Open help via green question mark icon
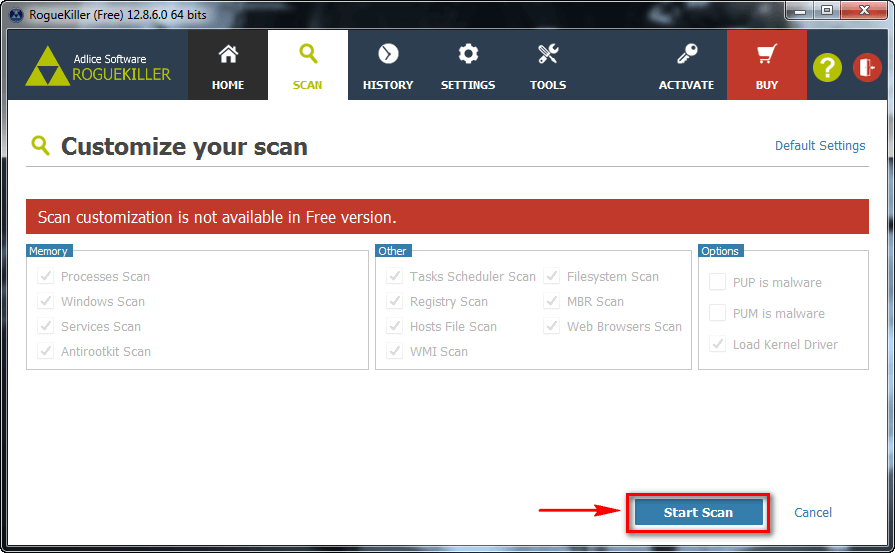Viewport: 895px width, 553px height. 827,67
